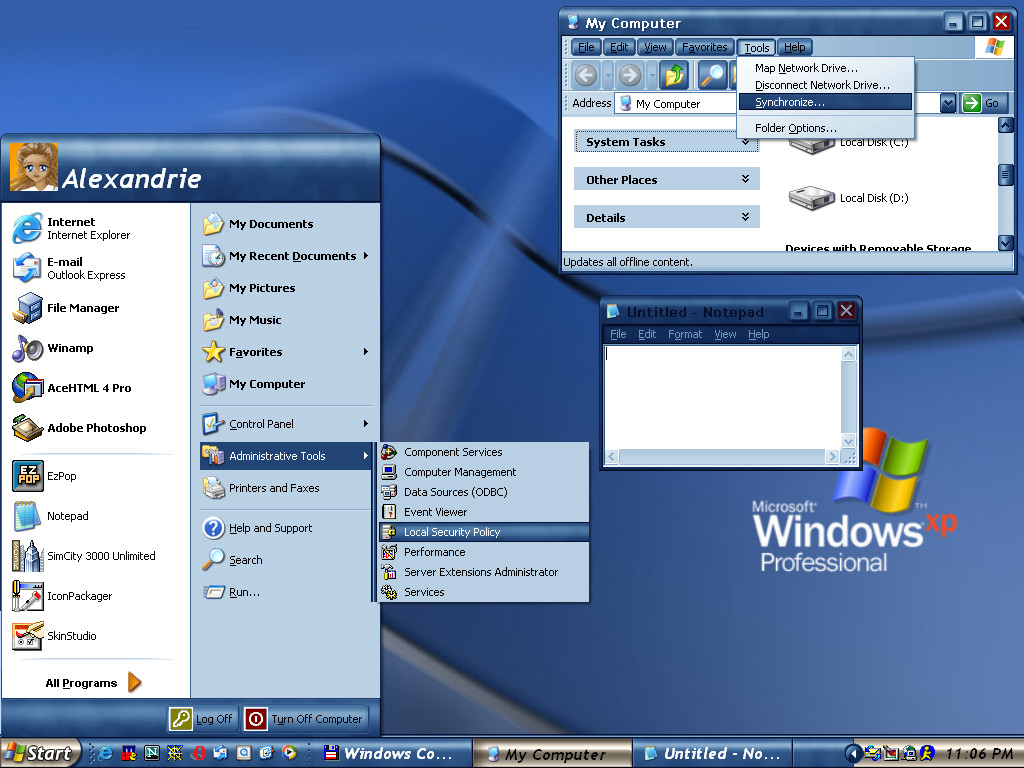Click Windows Media Player quick launch icon
The image size is (1024, 768).
click(x=289, y=753)
